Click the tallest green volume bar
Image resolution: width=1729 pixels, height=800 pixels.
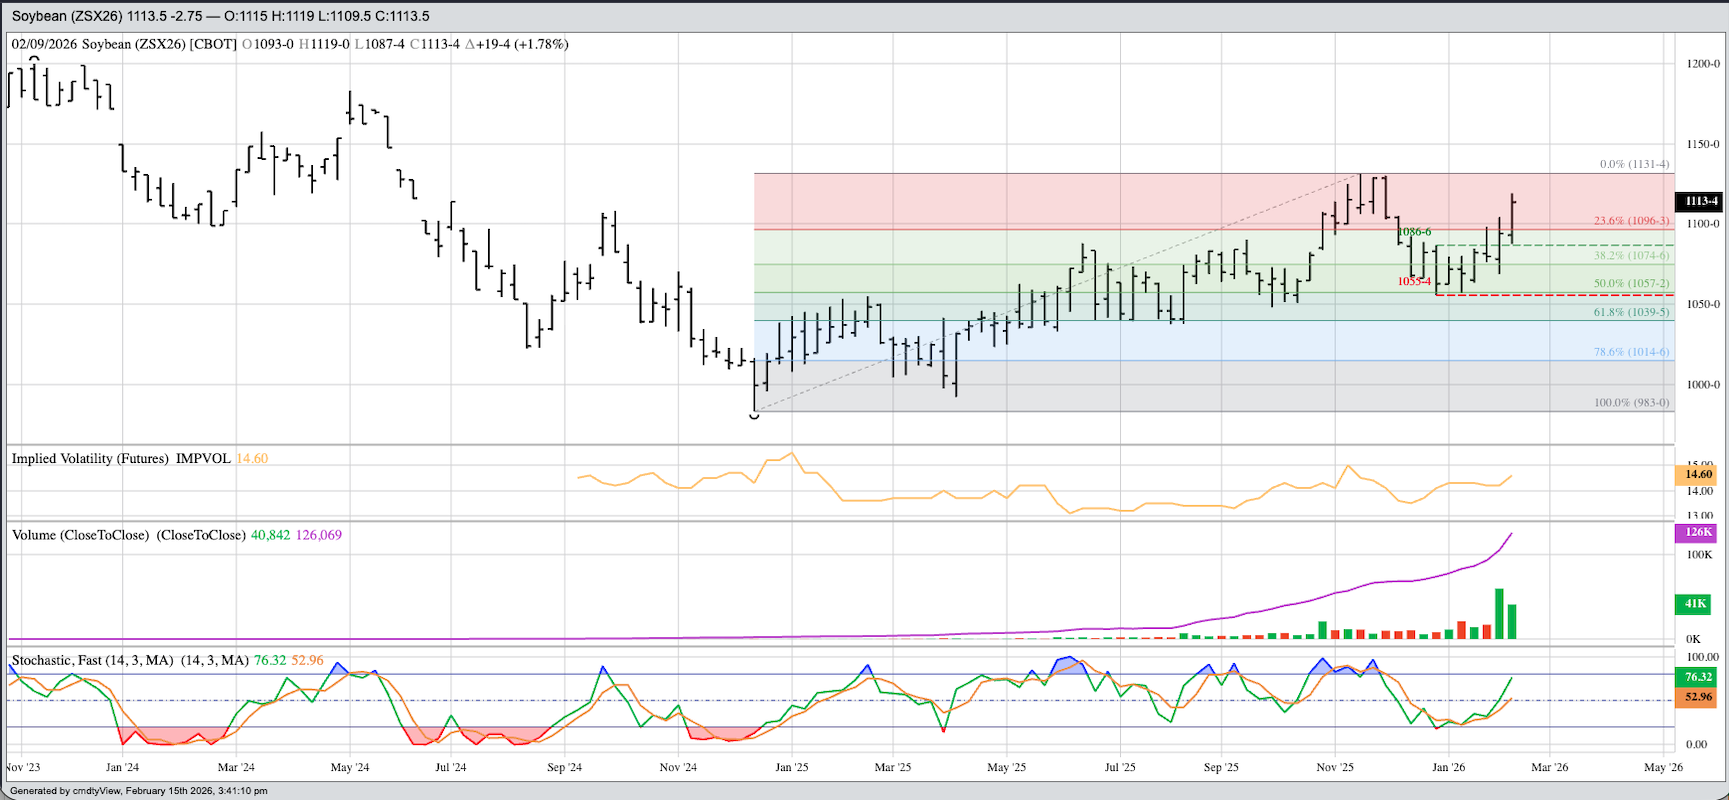[1499, 614]
